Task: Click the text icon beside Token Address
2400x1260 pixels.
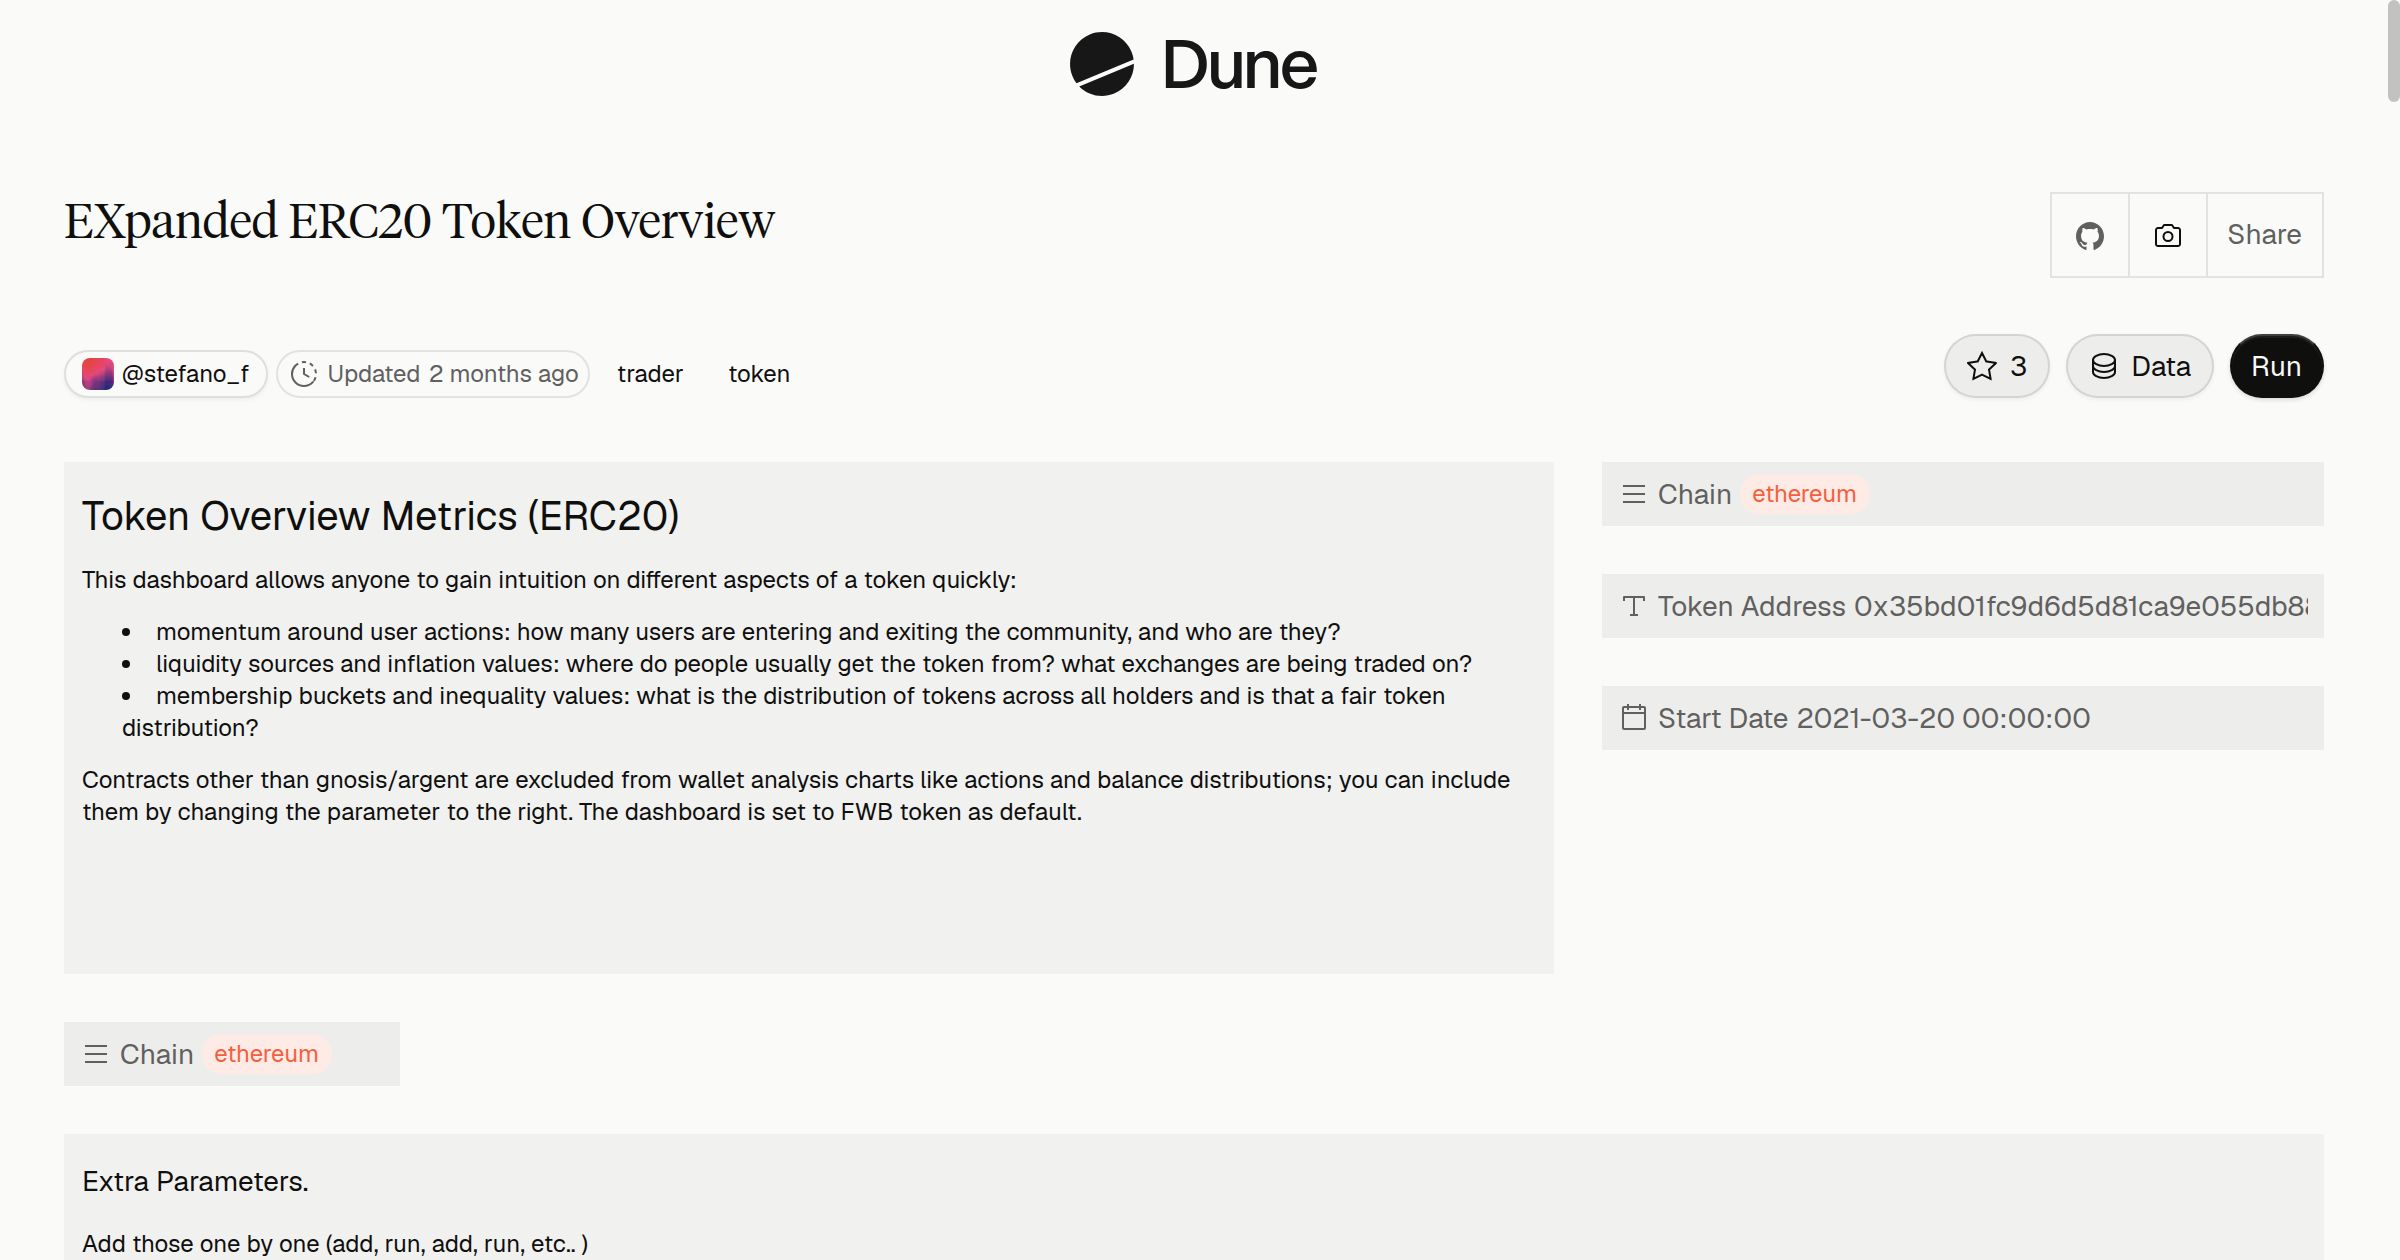Action: 1634,606
